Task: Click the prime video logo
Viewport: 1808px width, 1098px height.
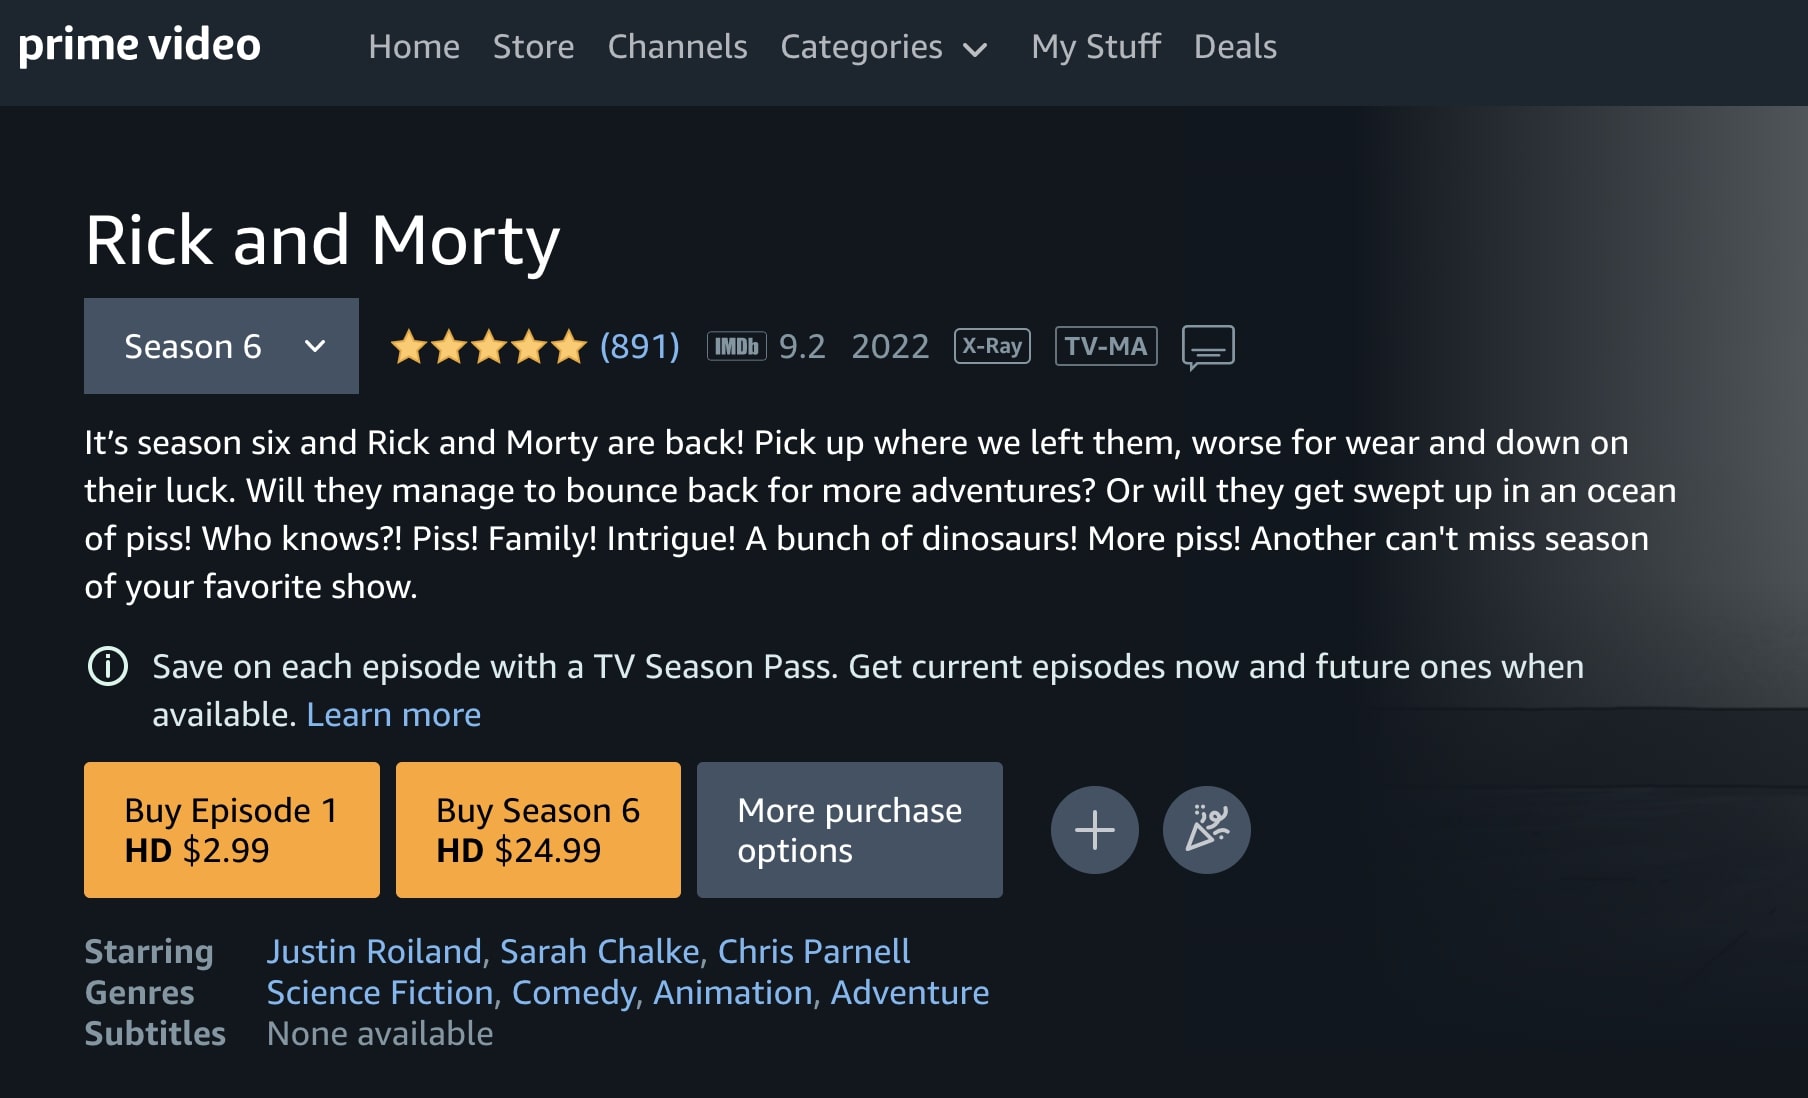Action: coord(139,45)
